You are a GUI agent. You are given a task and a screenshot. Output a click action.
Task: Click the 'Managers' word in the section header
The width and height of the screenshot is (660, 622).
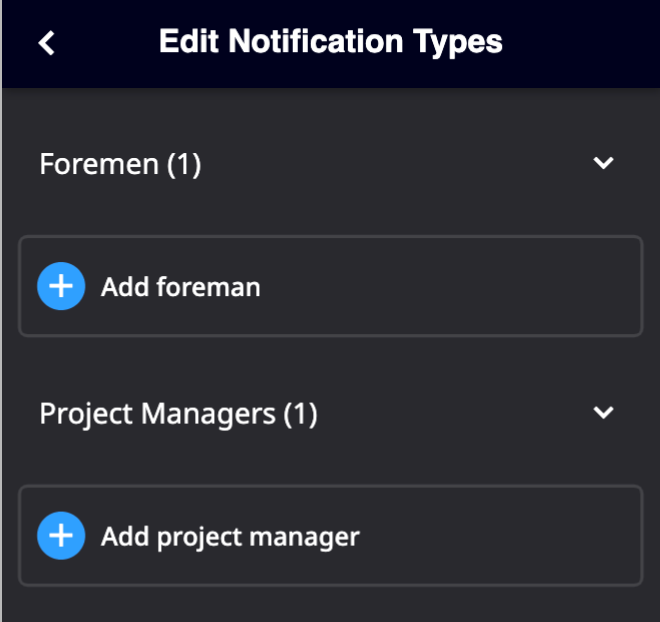point(208,414)
